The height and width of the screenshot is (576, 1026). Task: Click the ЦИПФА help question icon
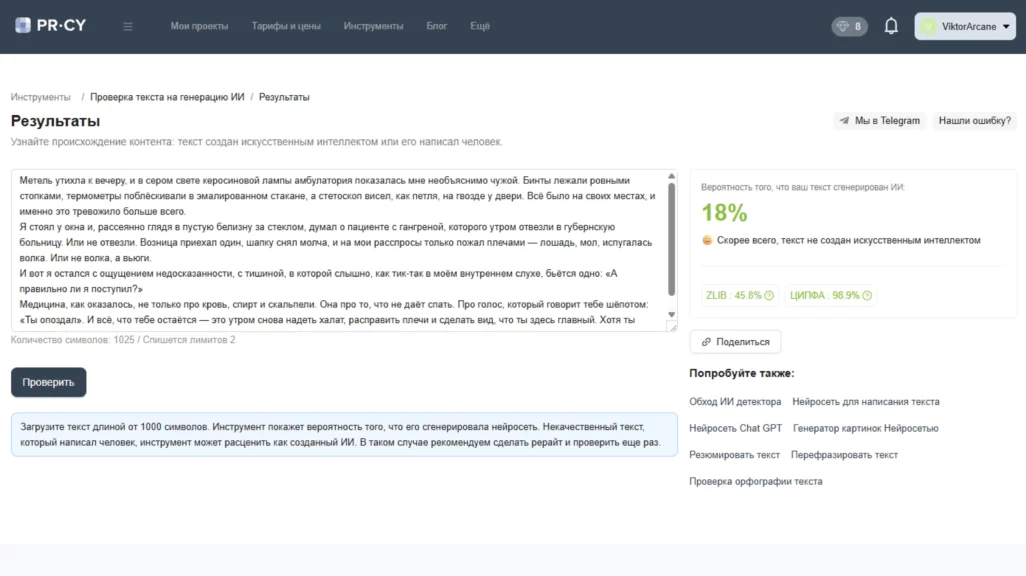[x=867, y=296]
